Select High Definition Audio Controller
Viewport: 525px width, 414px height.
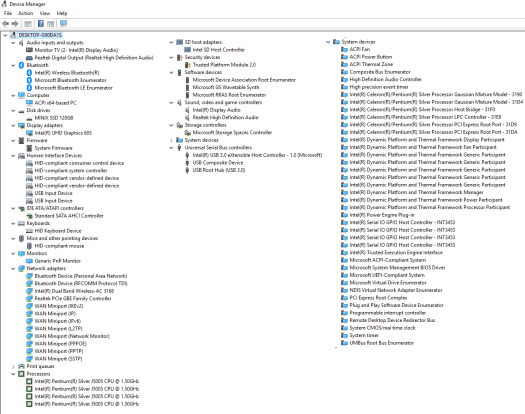click(386, 79)
